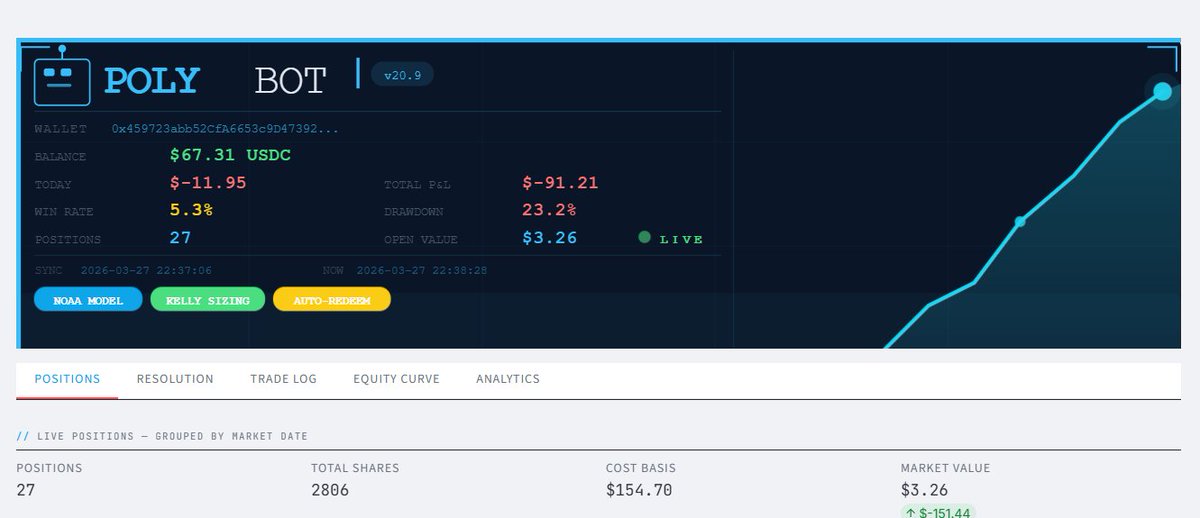
Task: Click the total P&L value $-91.21
Action: [560, 183]
